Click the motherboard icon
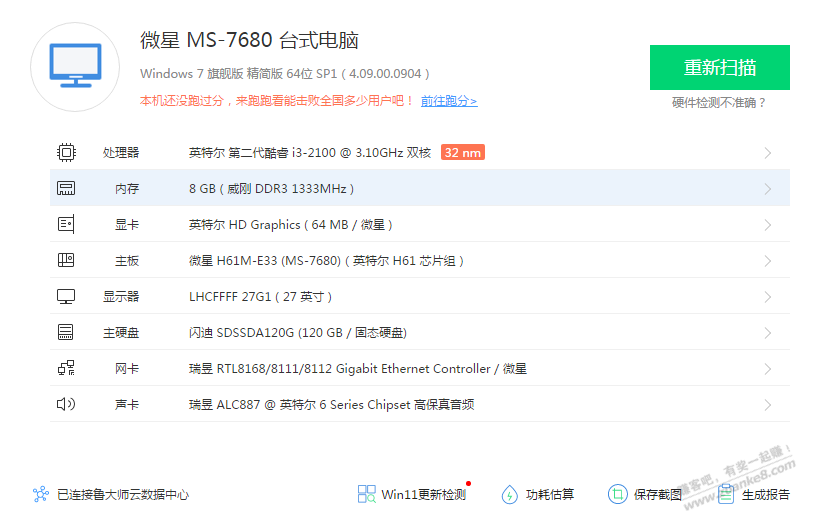 [66, 260]
